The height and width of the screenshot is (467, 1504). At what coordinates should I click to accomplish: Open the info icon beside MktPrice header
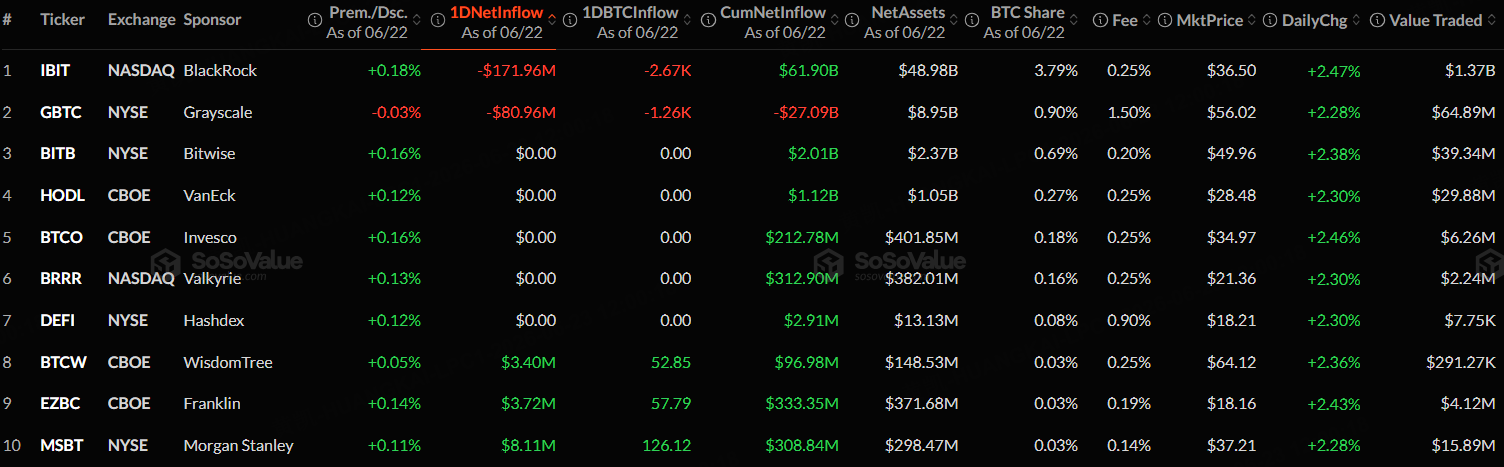pos(1166,20)
